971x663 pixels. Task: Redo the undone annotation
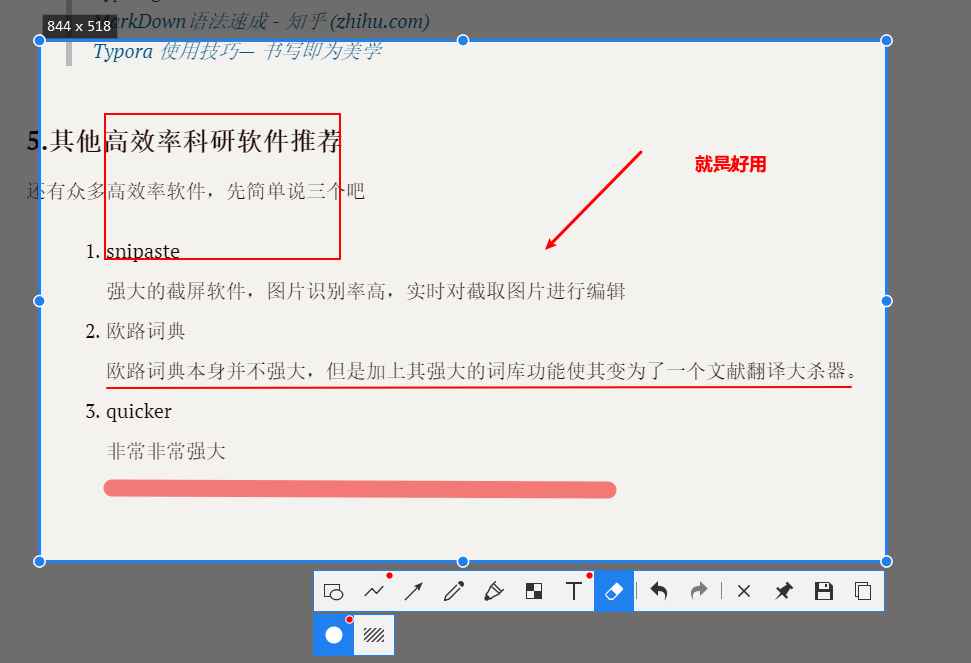coord(699,591)
